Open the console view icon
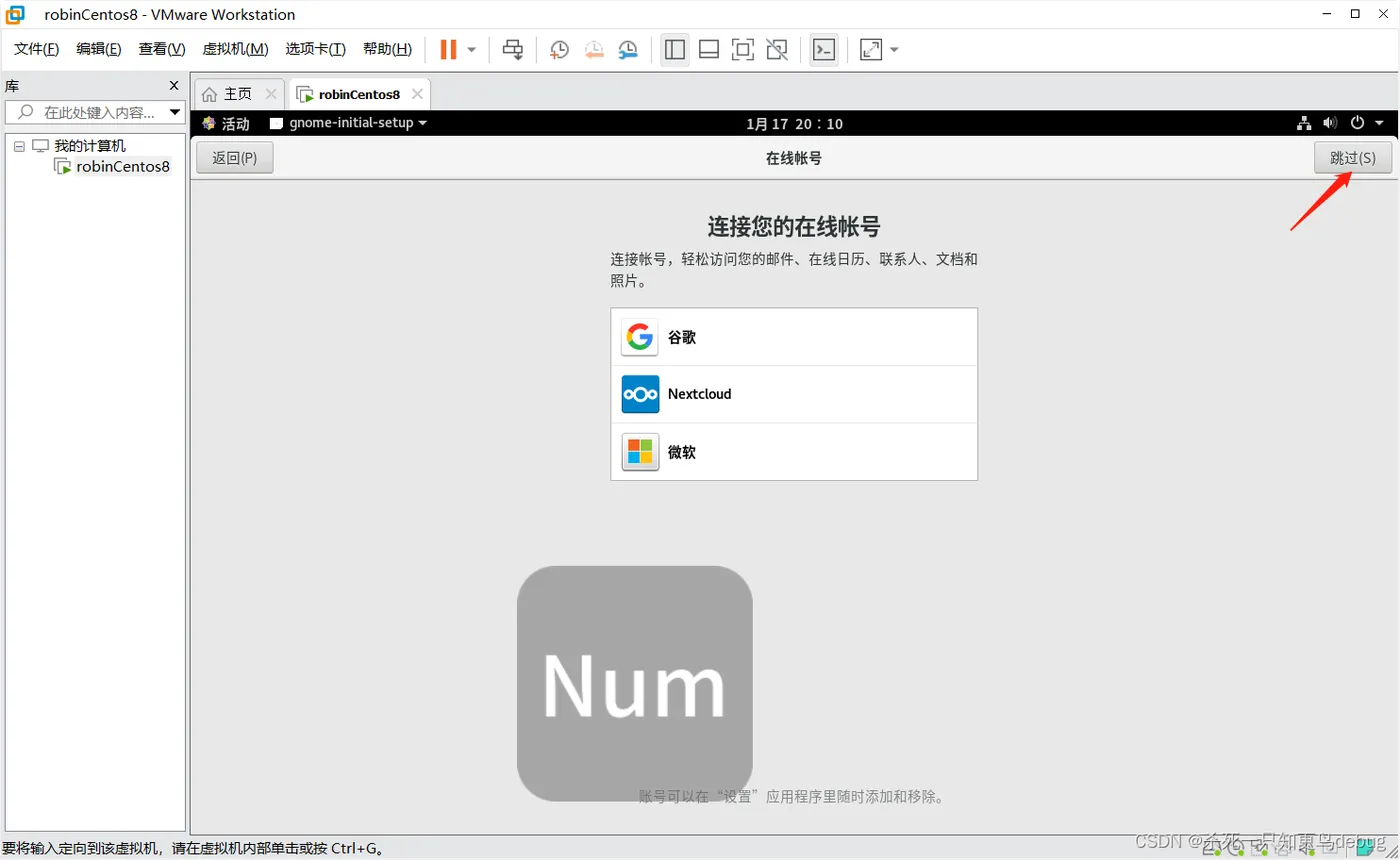1400x860 pixels. pos(824,49)
